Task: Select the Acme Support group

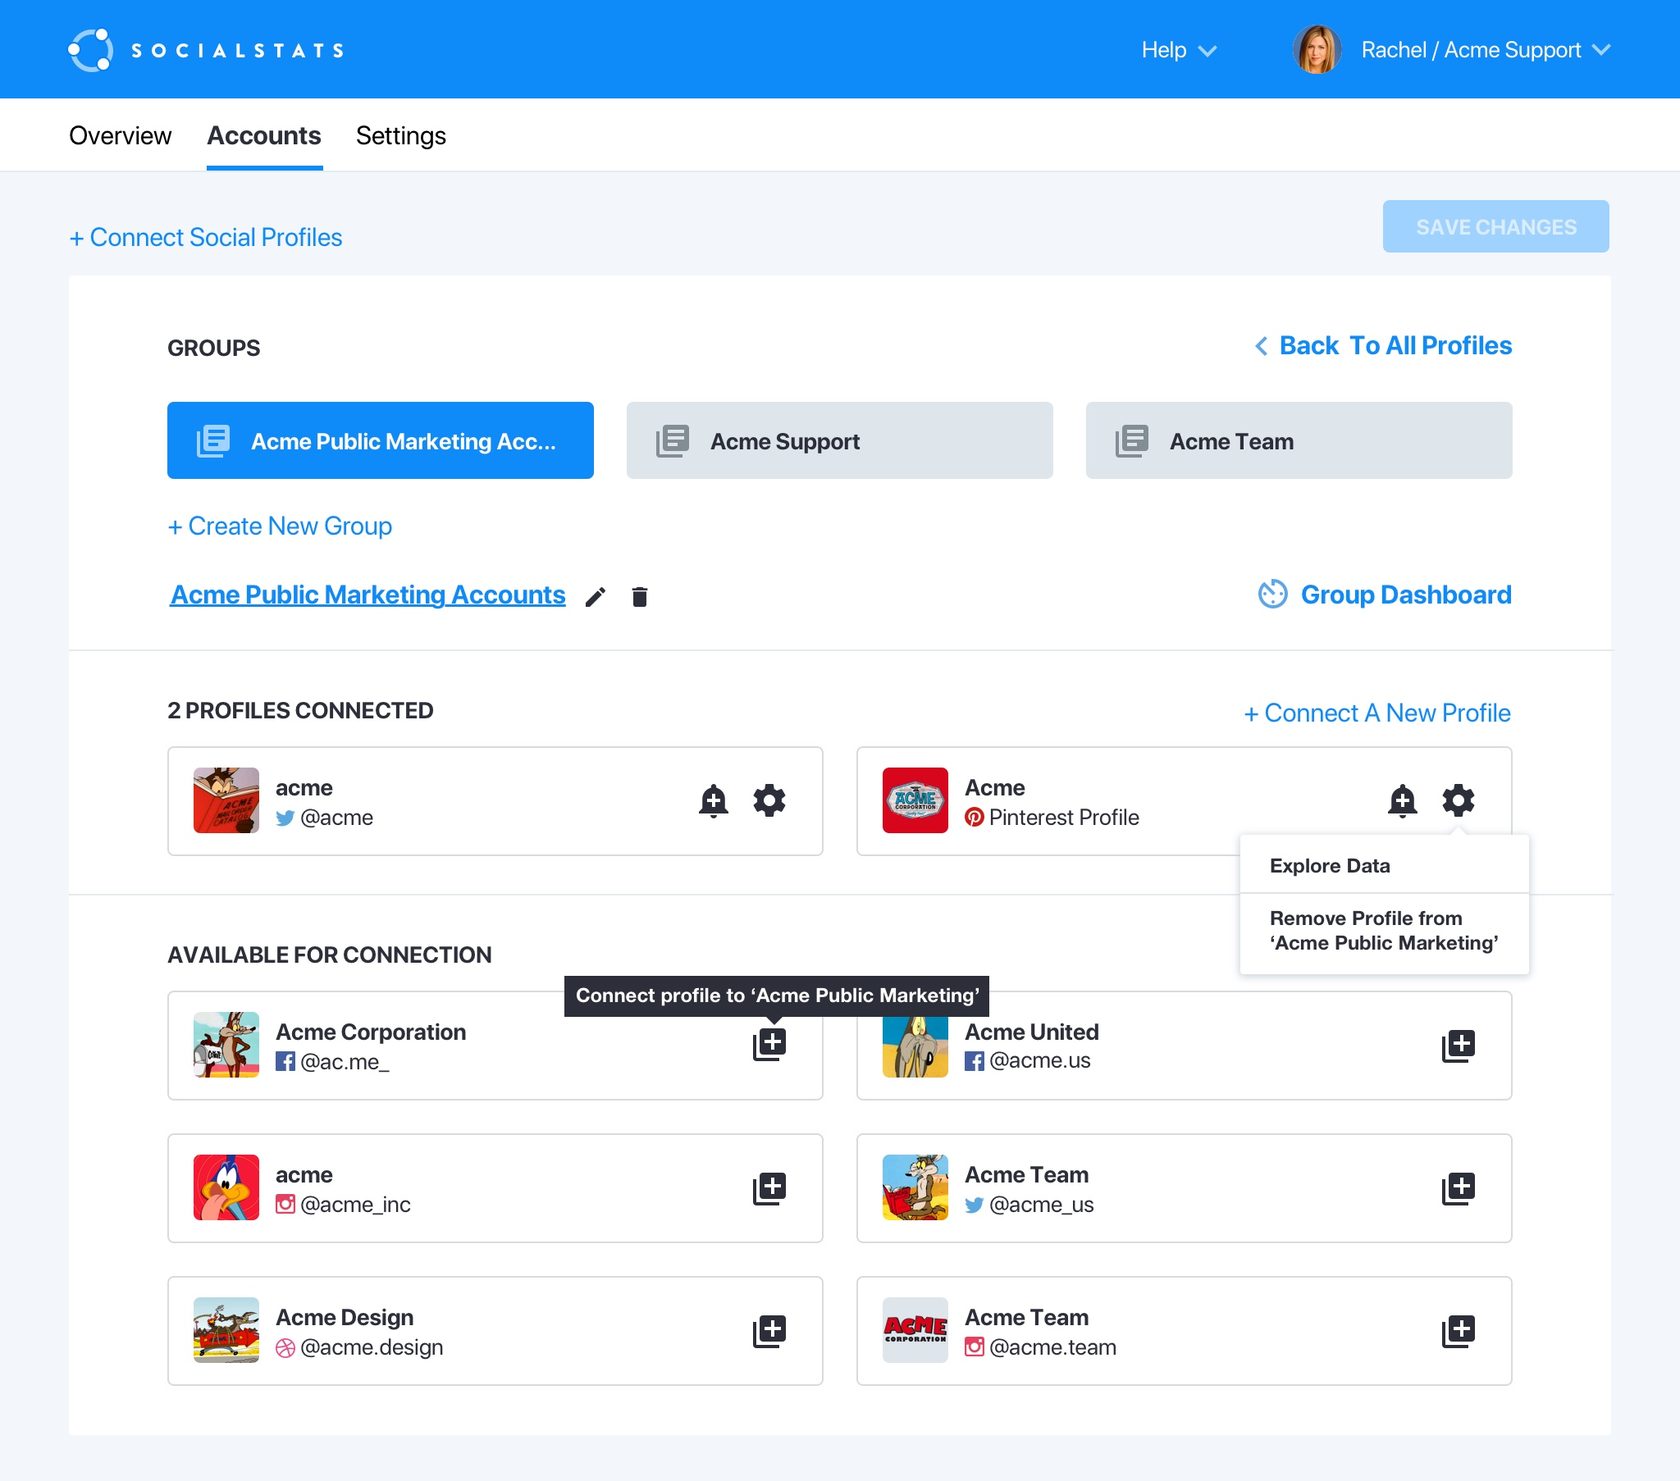Action: point(839,441)
